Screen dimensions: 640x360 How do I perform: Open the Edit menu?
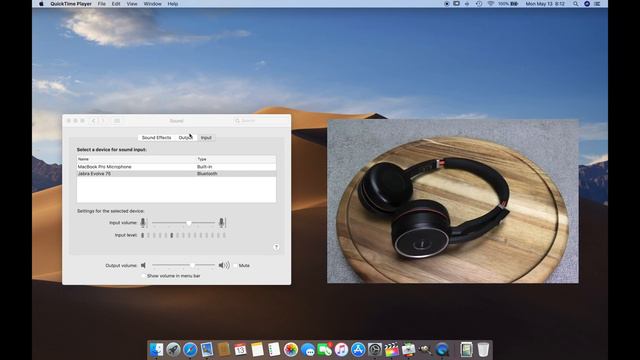click(x=116, y=4)
